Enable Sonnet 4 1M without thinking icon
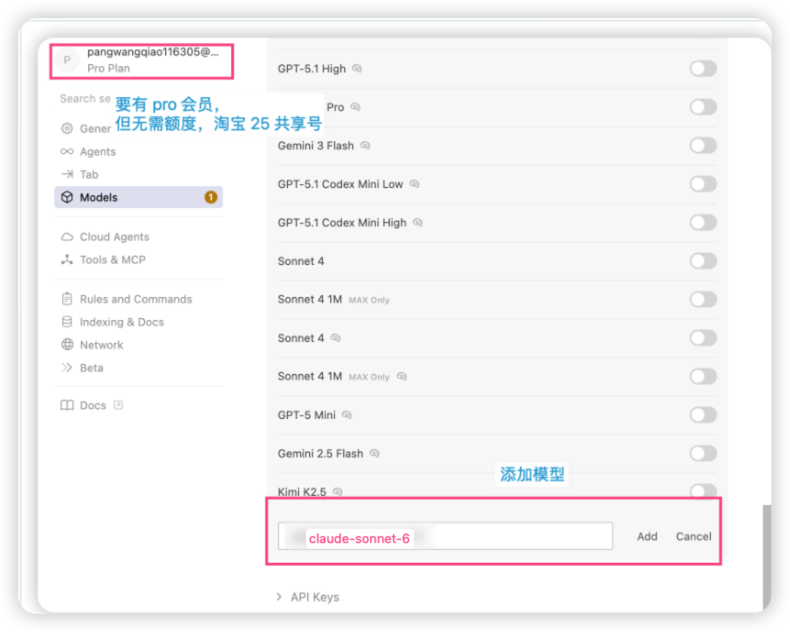The width and height of the screenshot is (790, 632). coord(703,299)
